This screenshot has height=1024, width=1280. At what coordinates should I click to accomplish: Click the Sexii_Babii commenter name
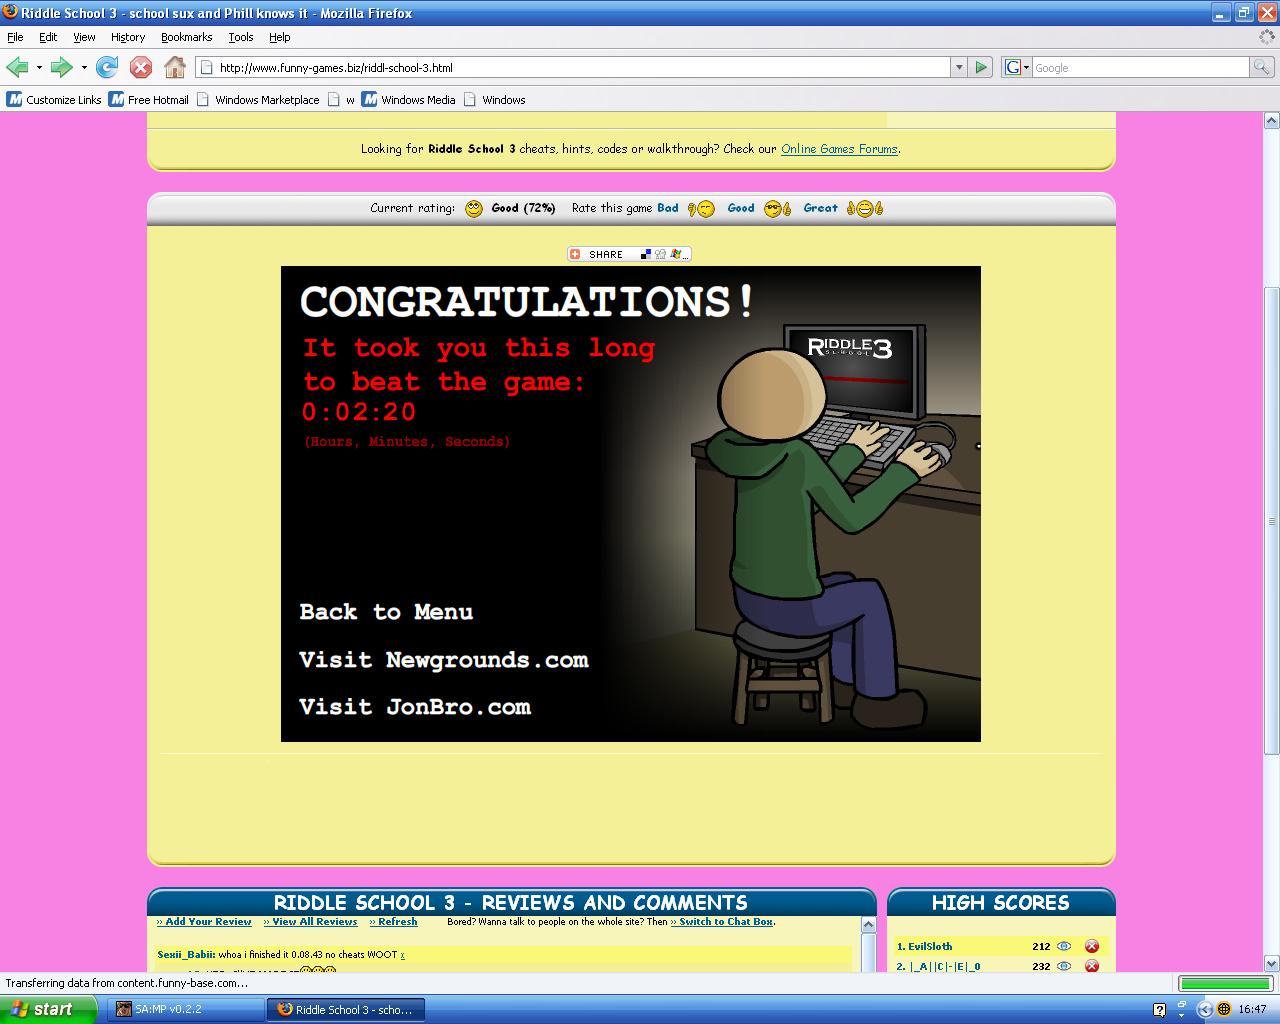point(185,955)
